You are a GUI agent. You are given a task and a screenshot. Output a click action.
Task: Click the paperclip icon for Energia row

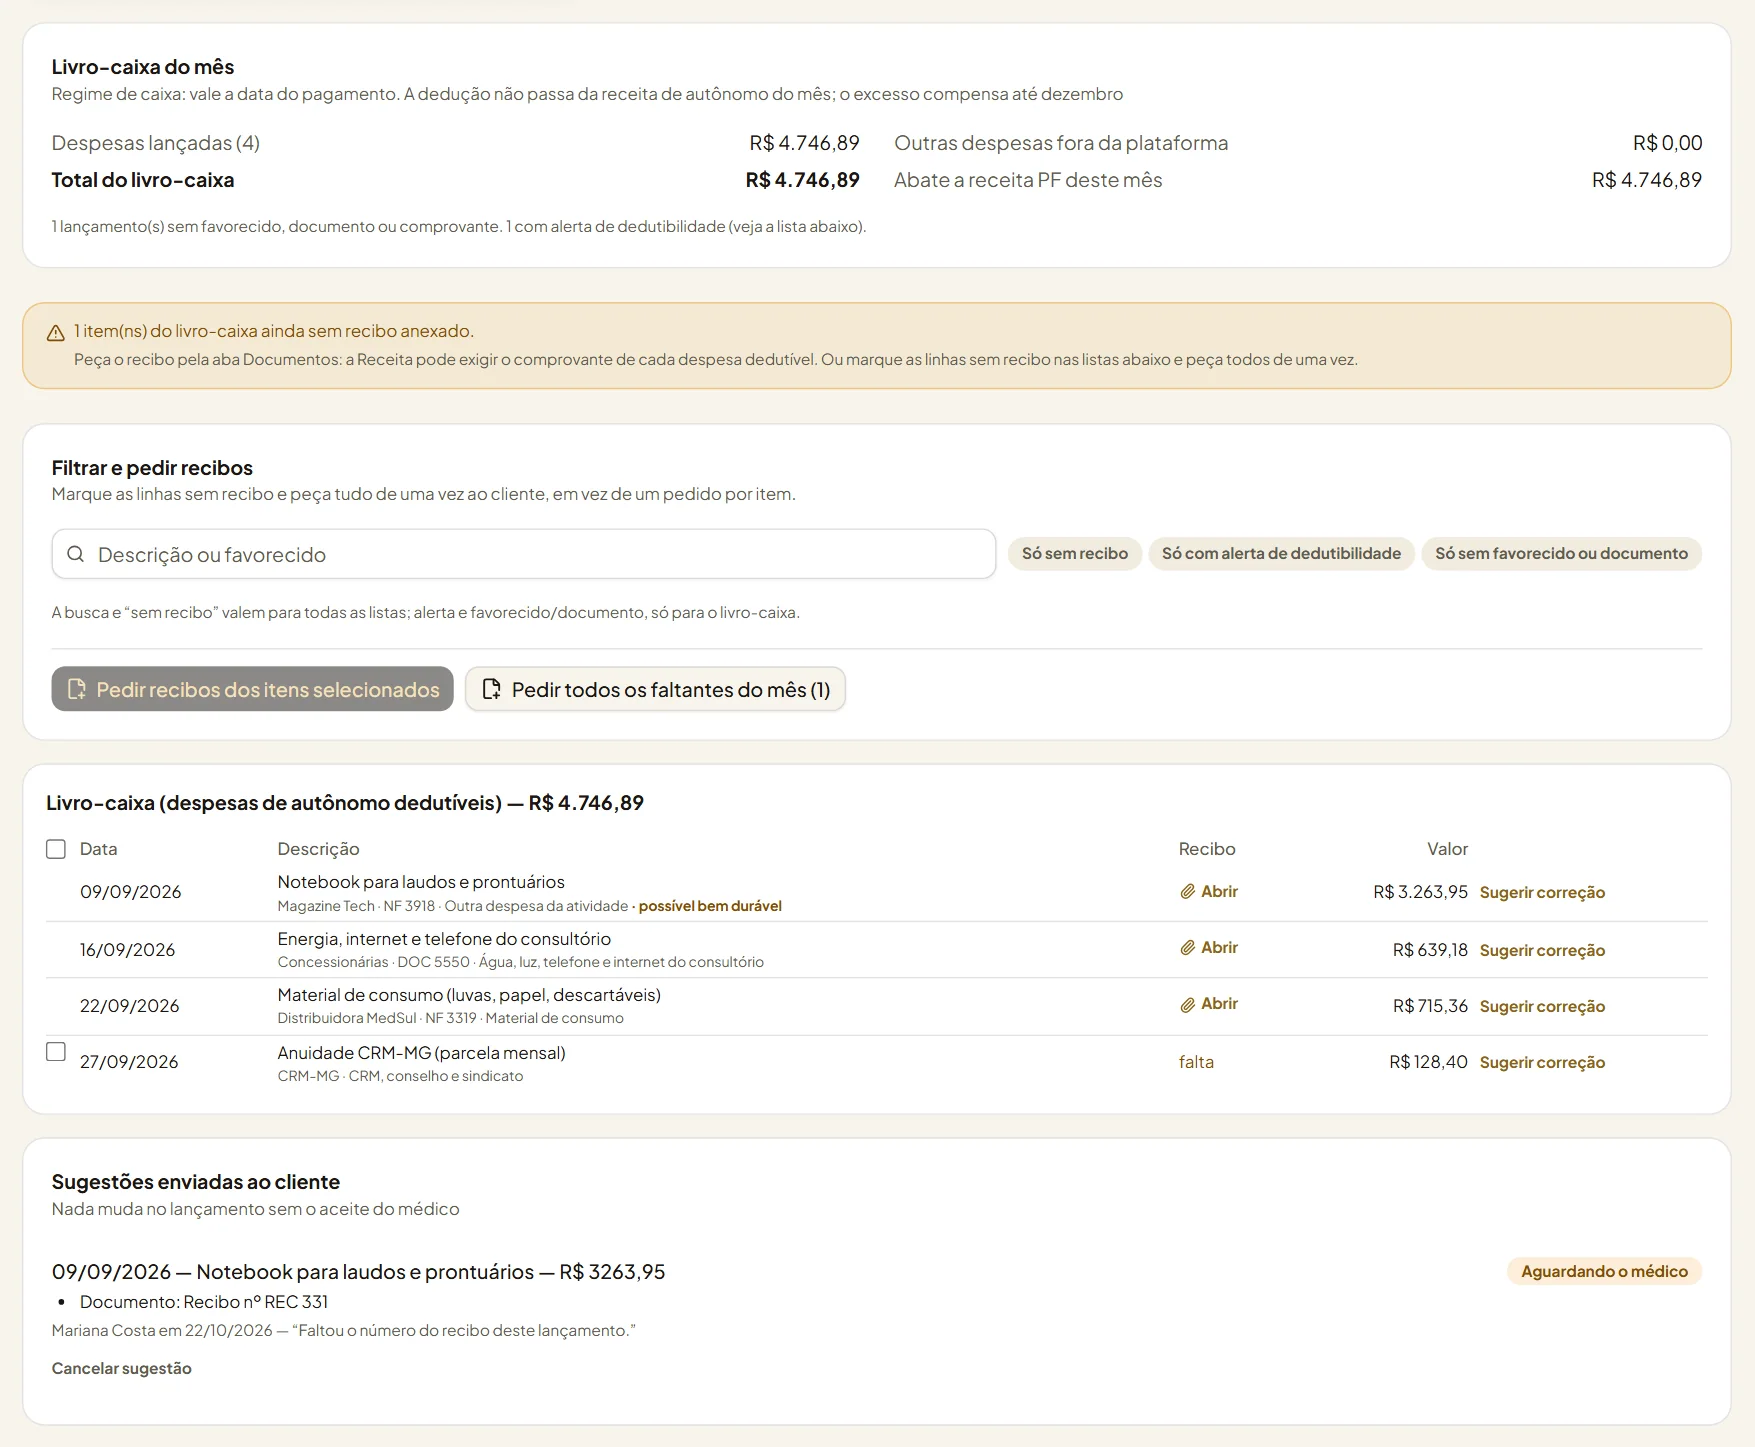[1187, 947]
